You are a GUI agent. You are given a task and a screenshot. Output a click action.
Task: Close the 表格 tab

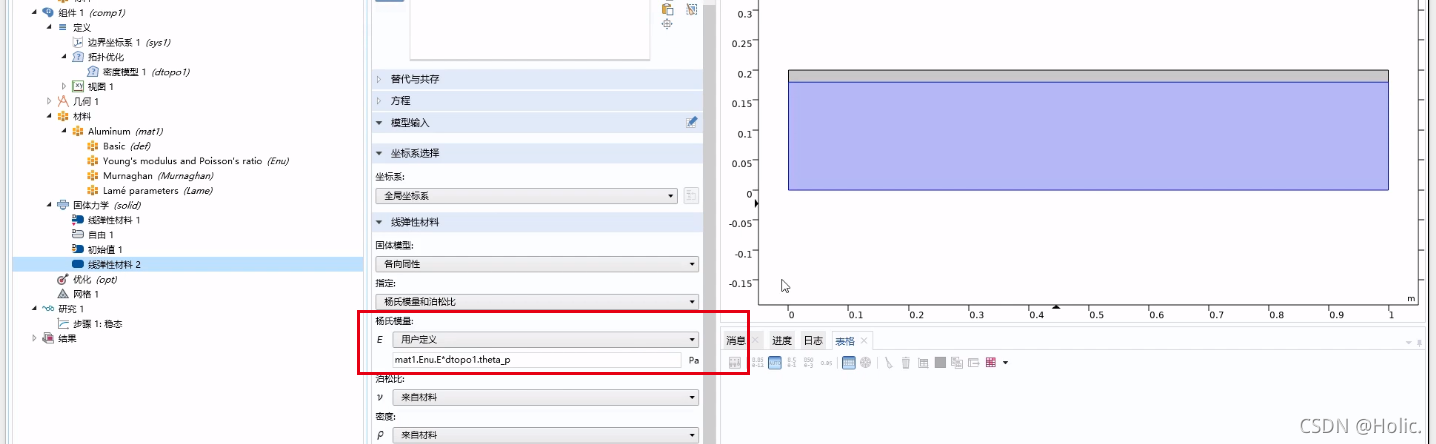point(865,341)
